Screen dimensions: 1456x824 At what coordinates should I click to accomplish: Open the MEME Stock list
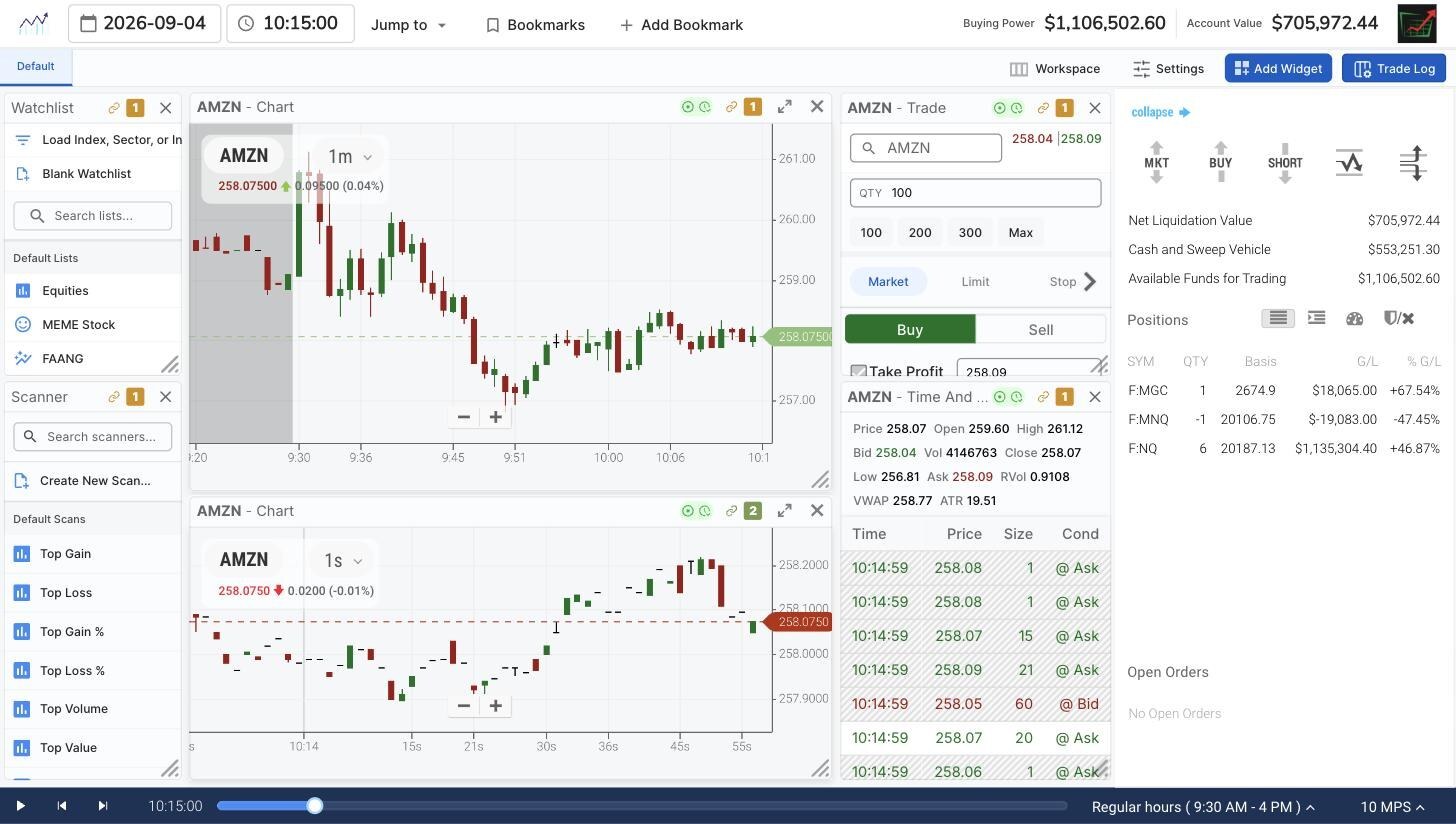point(78,325)
